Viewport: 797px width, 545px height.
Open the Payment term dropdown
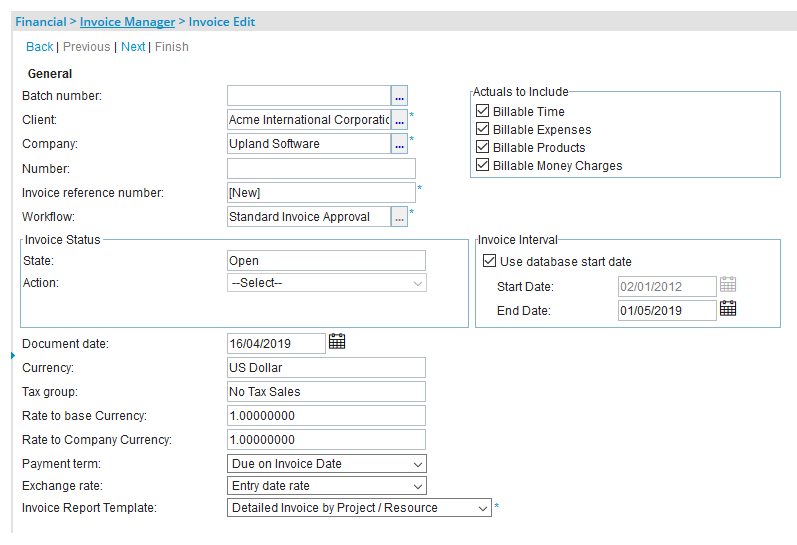tap(327, 464)
